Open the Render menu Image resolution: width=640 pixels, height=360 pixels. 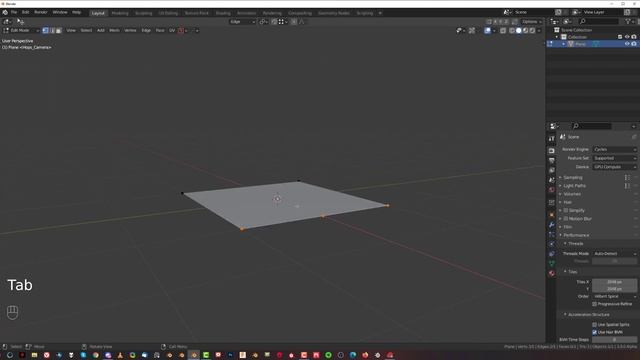40,13
